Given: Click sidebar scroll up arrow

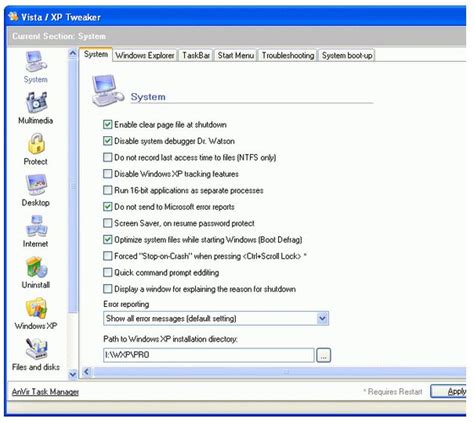Looking at the screenshot, I should point(72,53).
